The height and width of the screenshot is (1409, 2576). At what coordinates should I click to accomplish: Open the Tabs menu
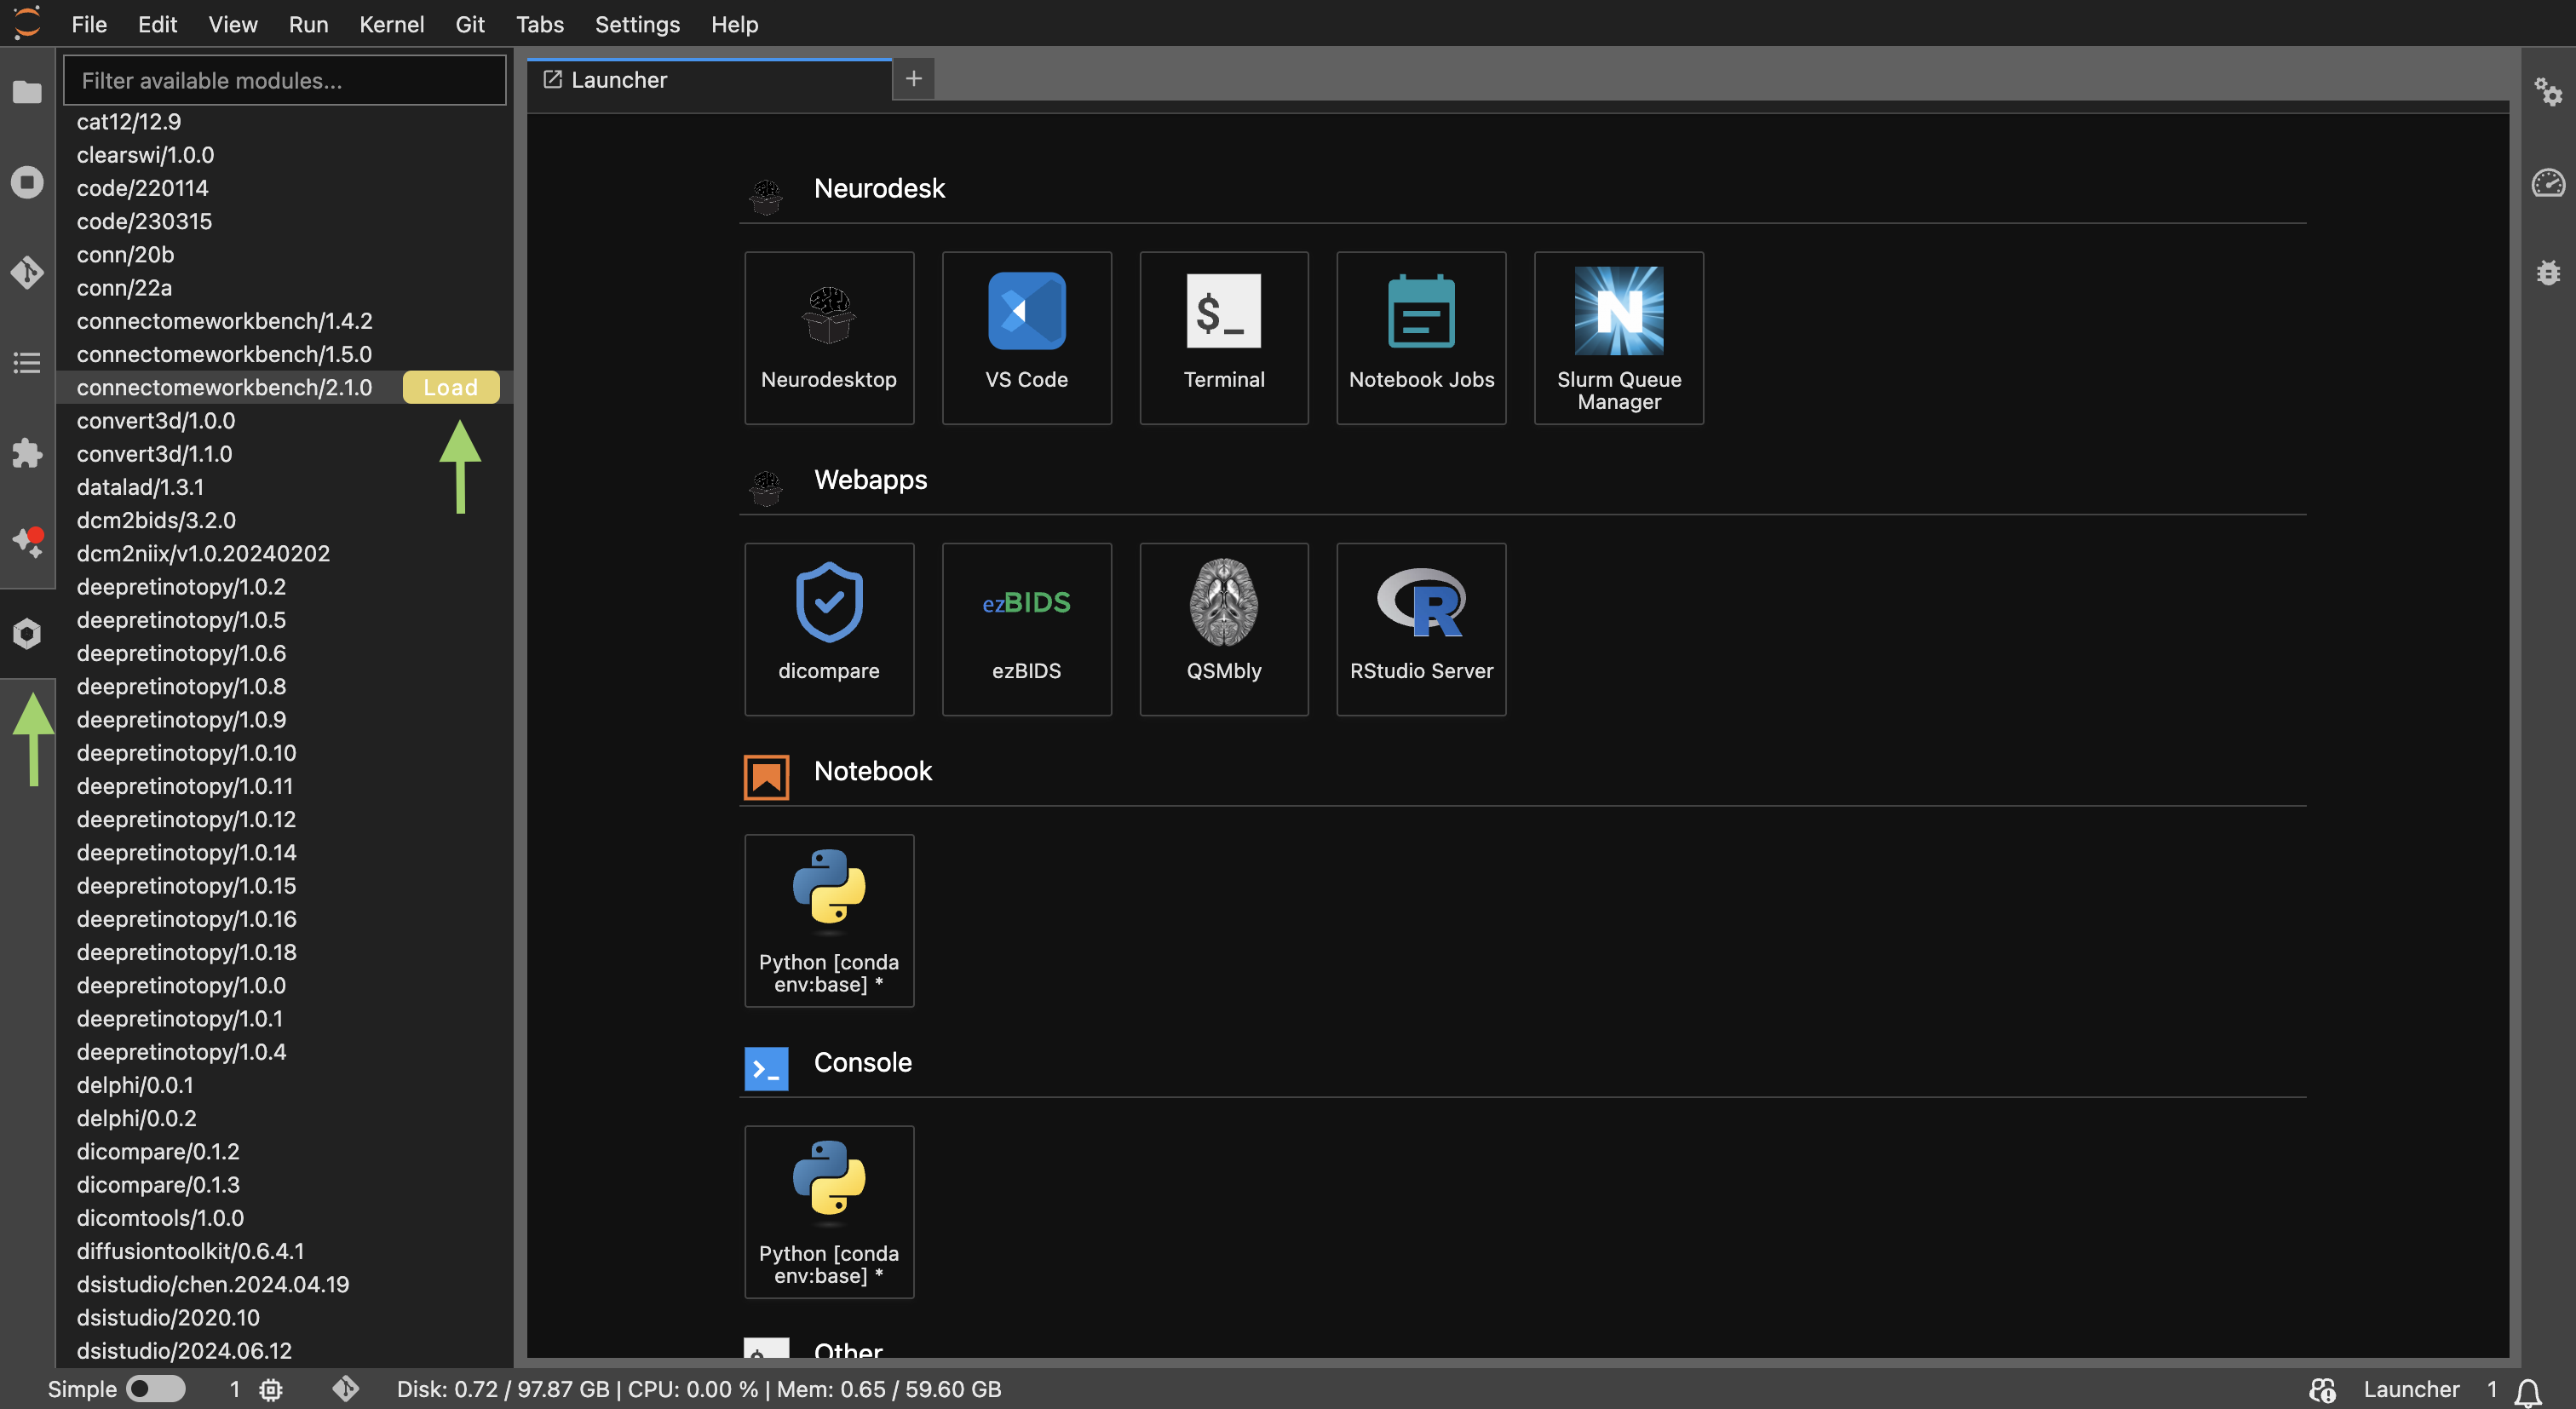click(539, 24)
